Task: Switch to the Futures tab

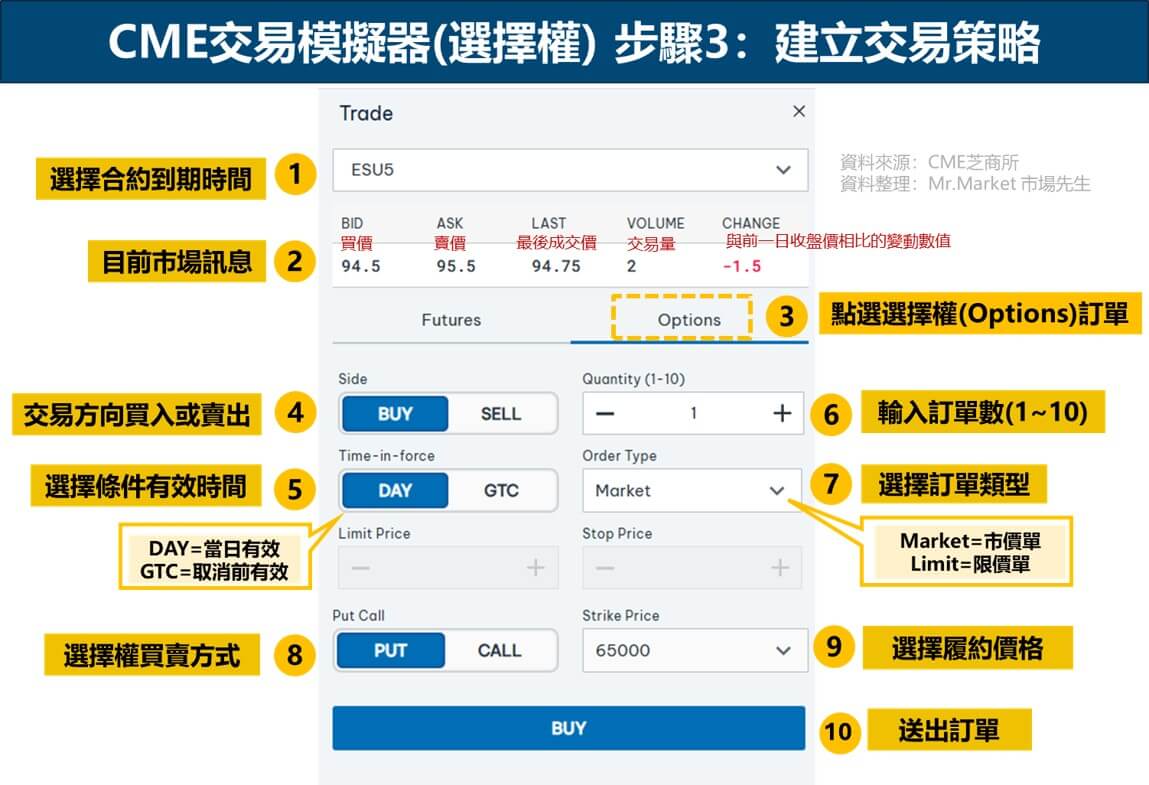Action: tap(451, 320)
